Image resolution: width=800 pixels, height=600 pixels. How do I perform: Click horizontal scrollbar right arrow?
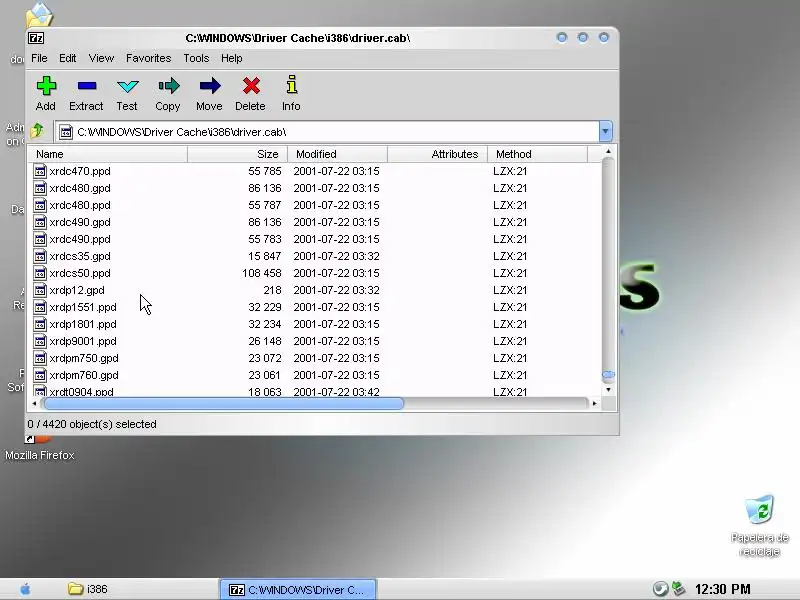(594, 404)
